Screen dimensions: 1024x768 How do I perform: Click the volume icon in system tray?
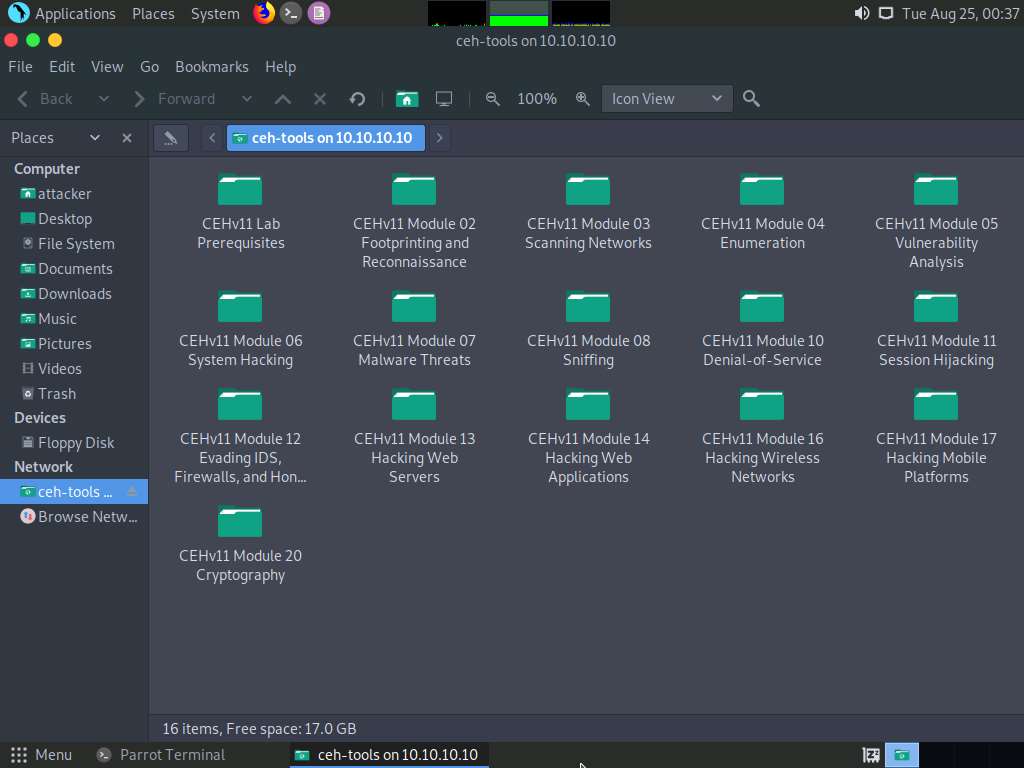(861, 13)
